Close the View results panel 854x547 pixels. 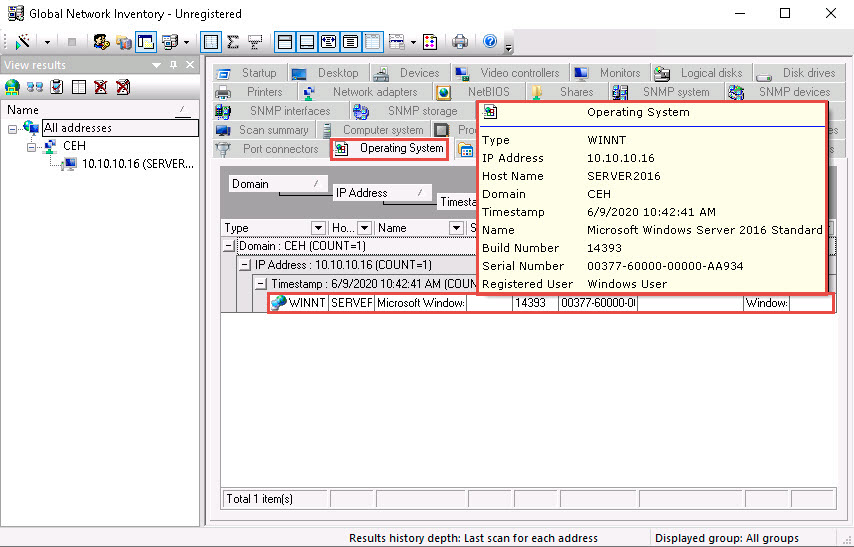(190, 64)
